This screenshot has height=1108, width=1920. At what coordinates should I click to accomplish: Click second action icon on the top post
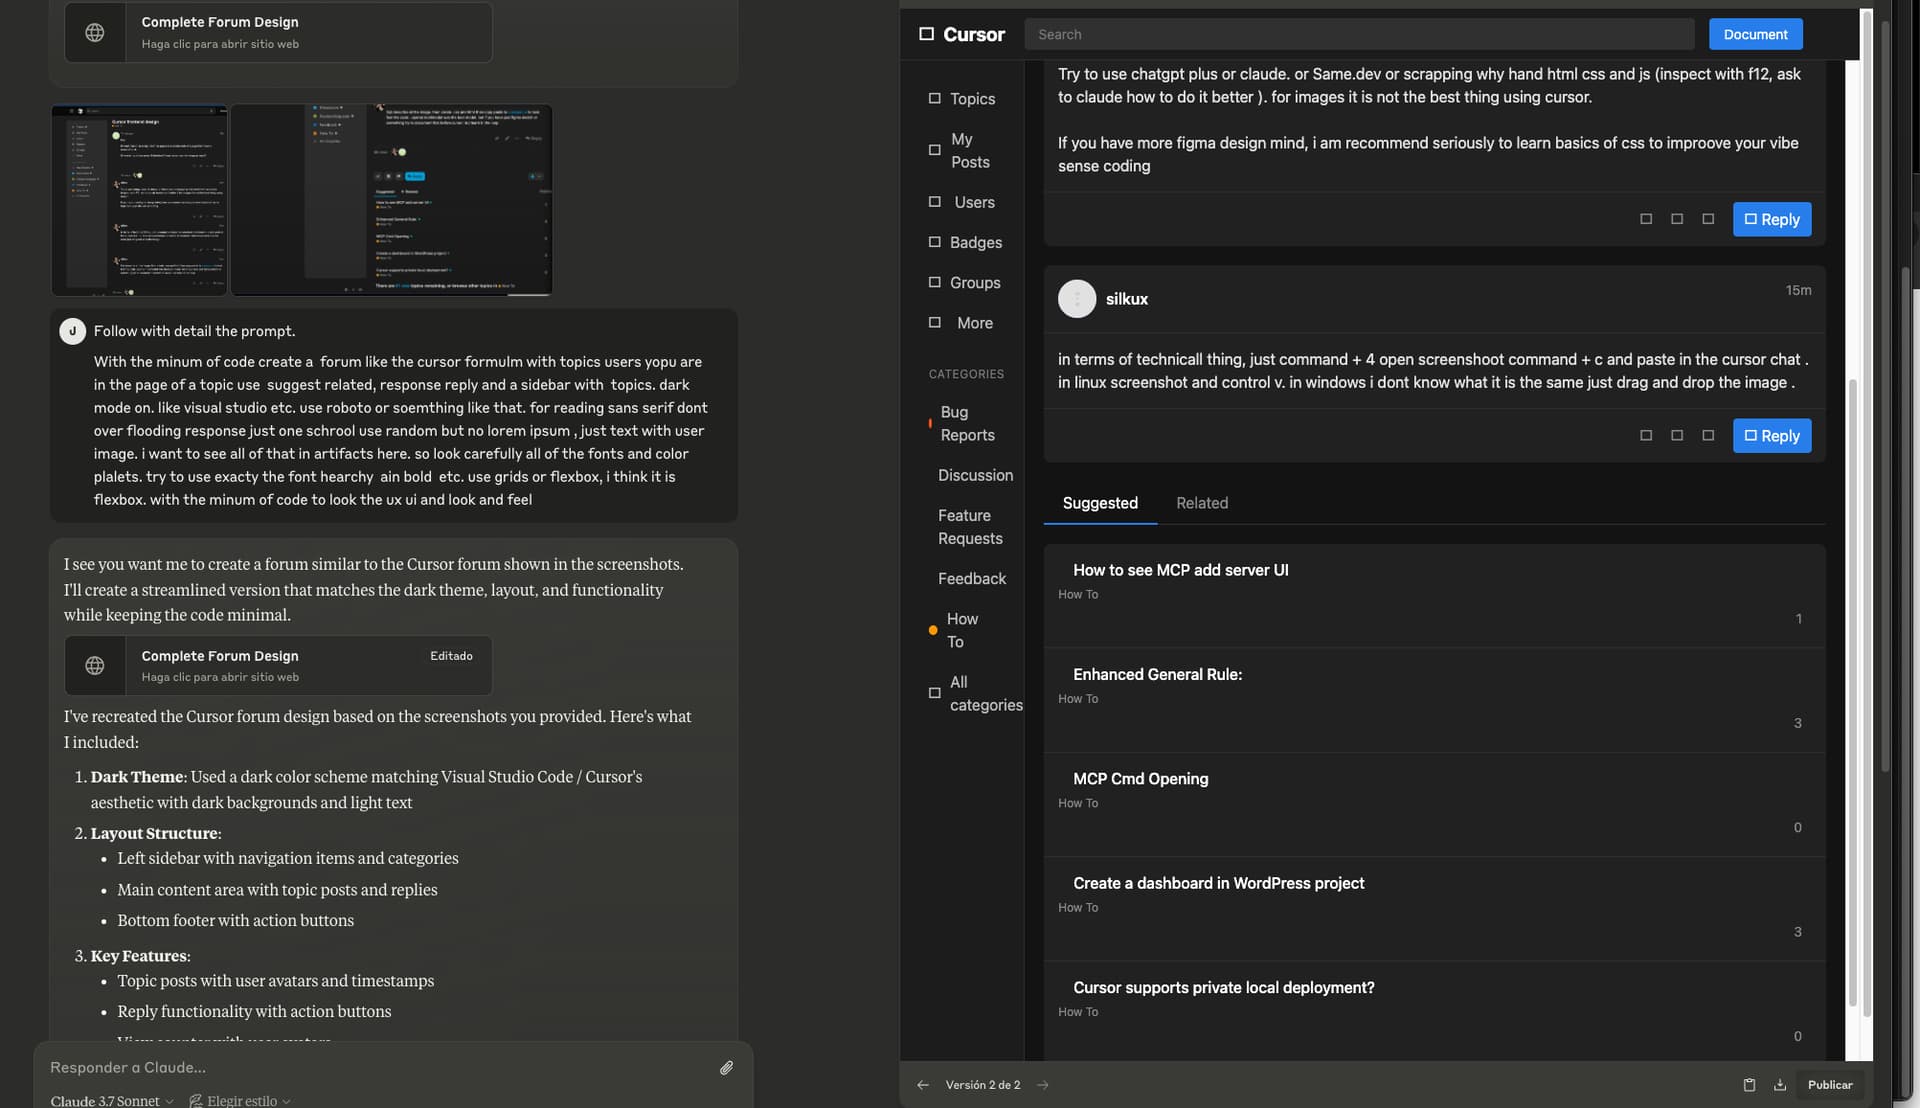click(x=1677, y=219)
